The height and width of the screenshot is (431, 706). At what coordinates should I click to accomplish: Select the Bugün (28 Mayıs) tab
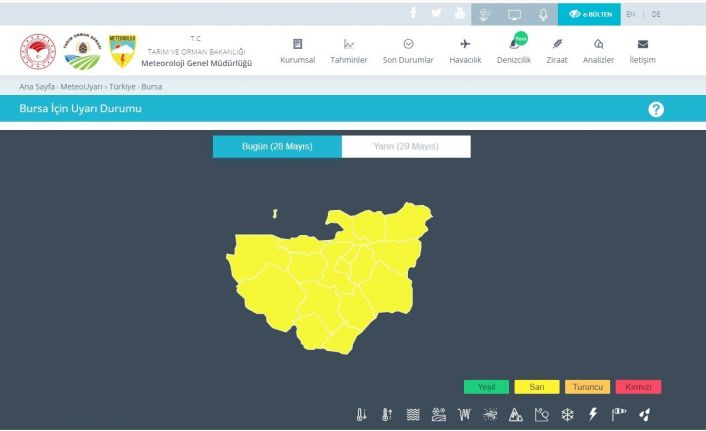(277, 147)
